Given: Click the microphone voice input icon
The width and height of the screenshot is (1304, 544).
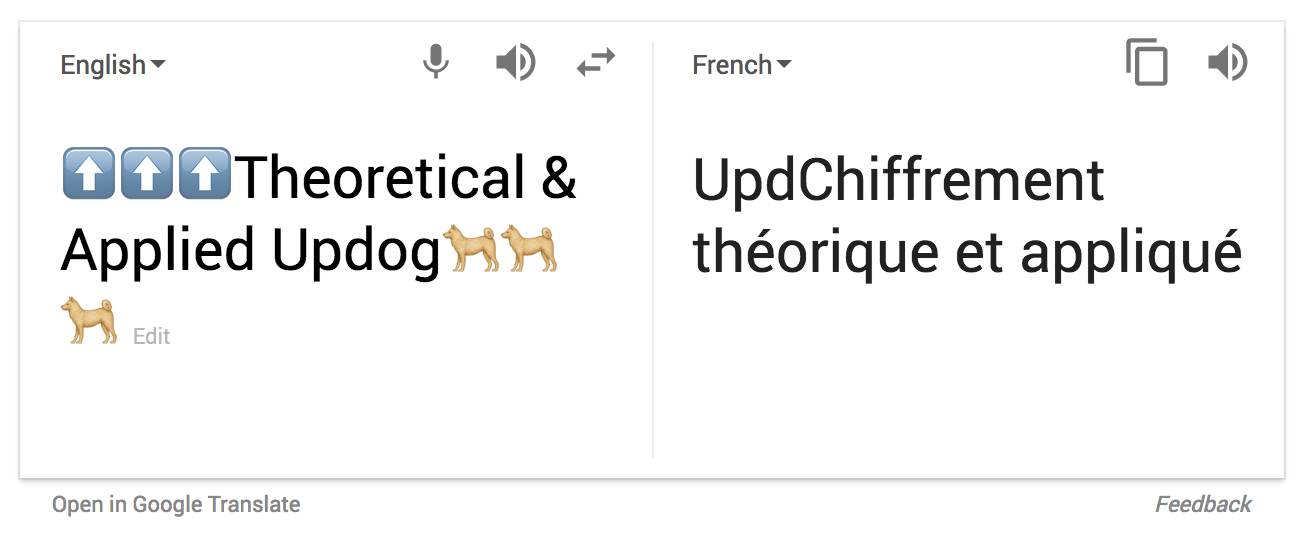Looking at the screenshot, I should click(435, 64).
